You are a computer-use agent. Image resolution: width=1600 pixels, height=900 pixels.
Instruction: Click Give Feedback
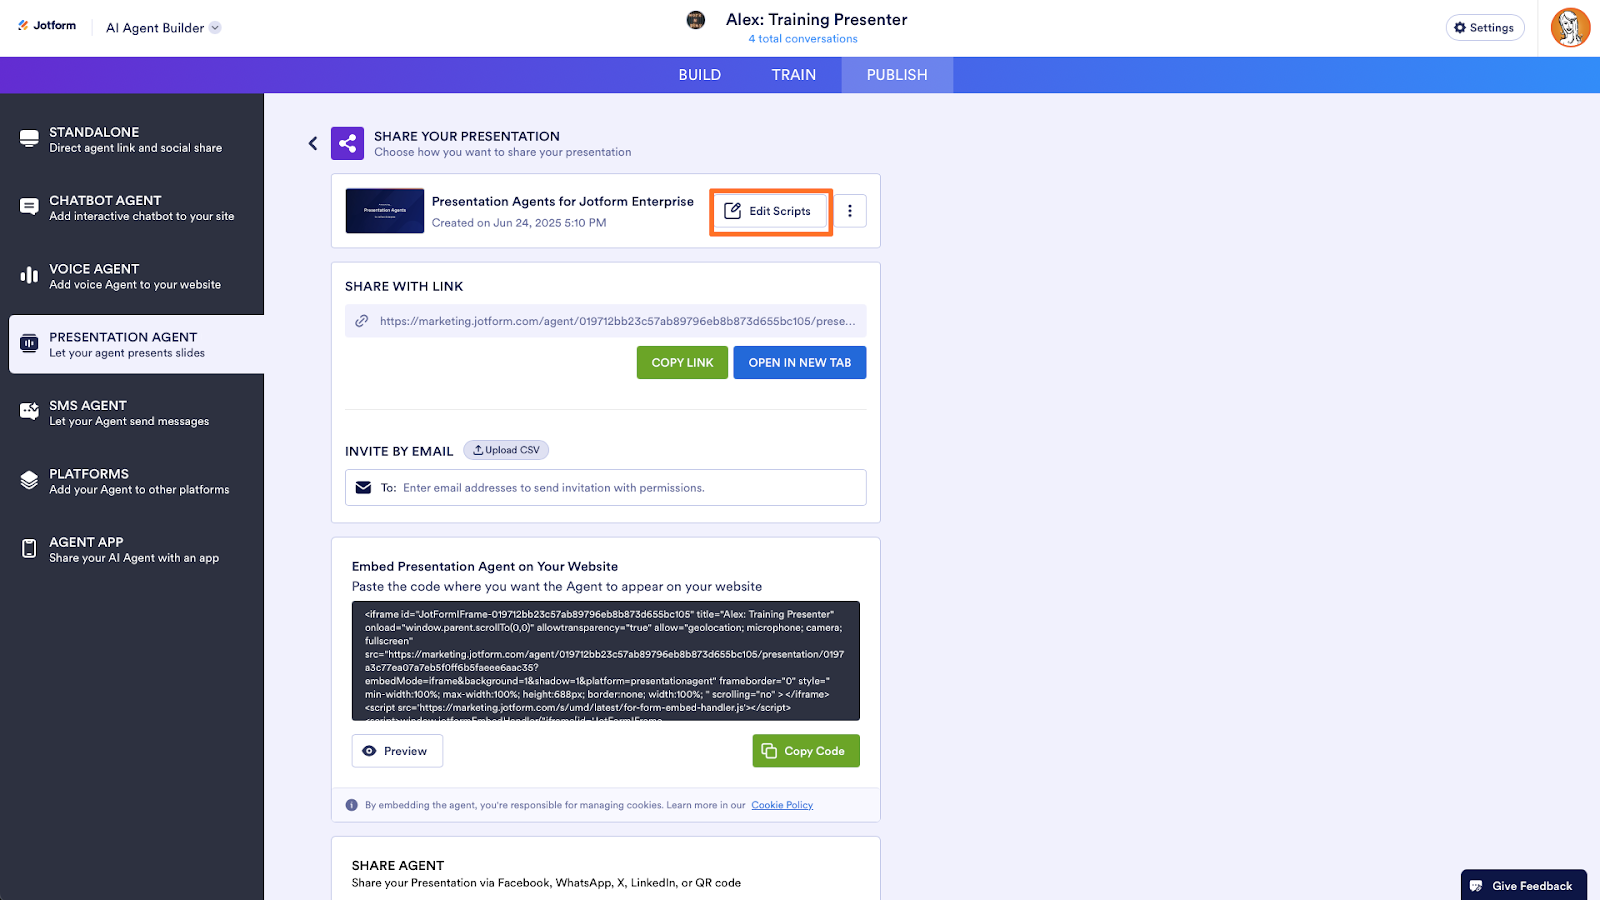[x=1523, y=886]
